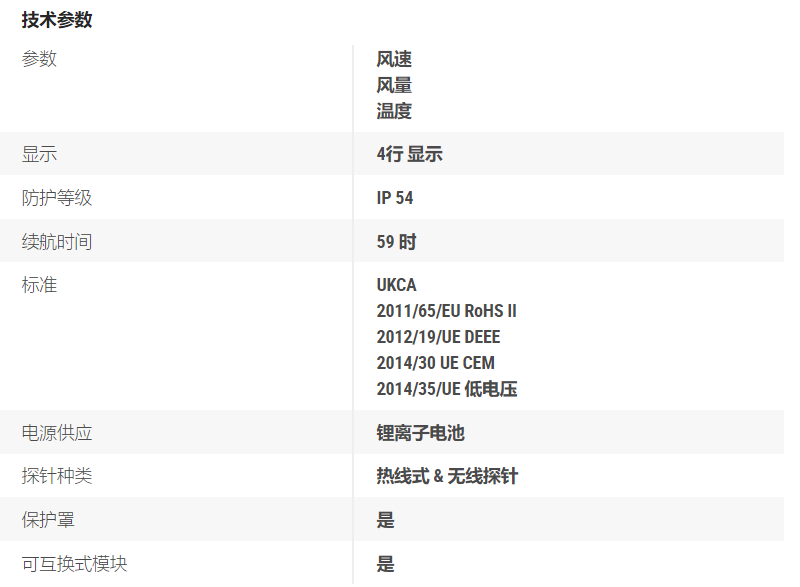800x587 pixels.
Task: Click the 电源供应 row label
Action: pyautogui.click(x=57, y=433)
